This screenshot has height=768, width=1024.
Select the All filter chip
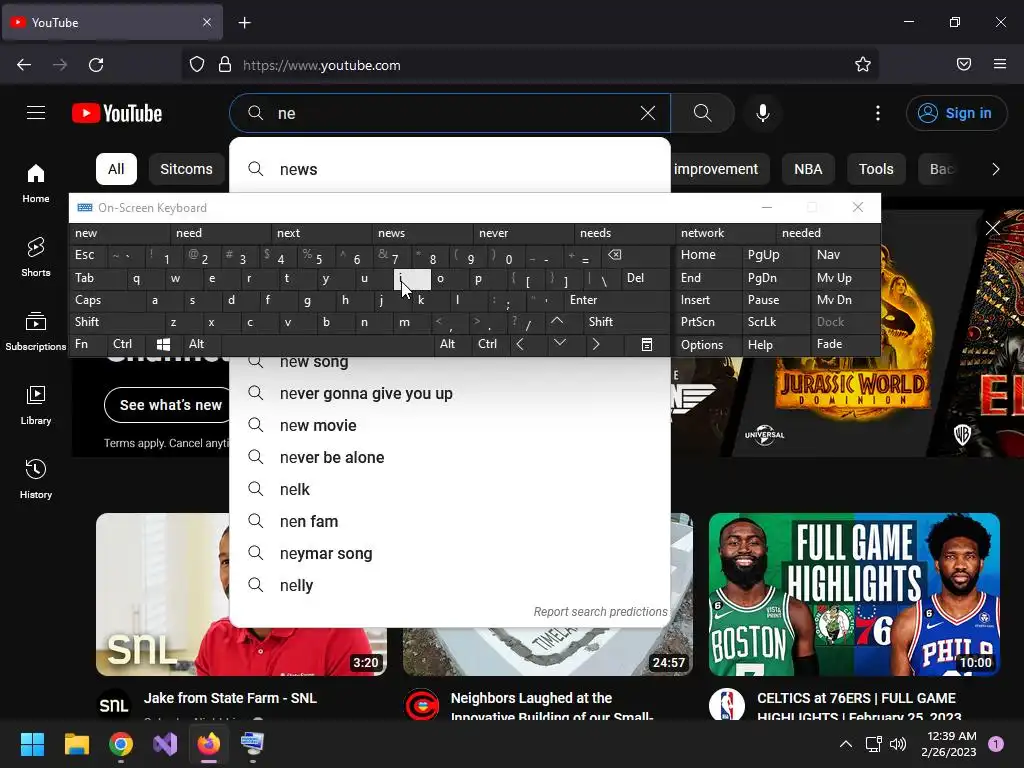[116, 169]
